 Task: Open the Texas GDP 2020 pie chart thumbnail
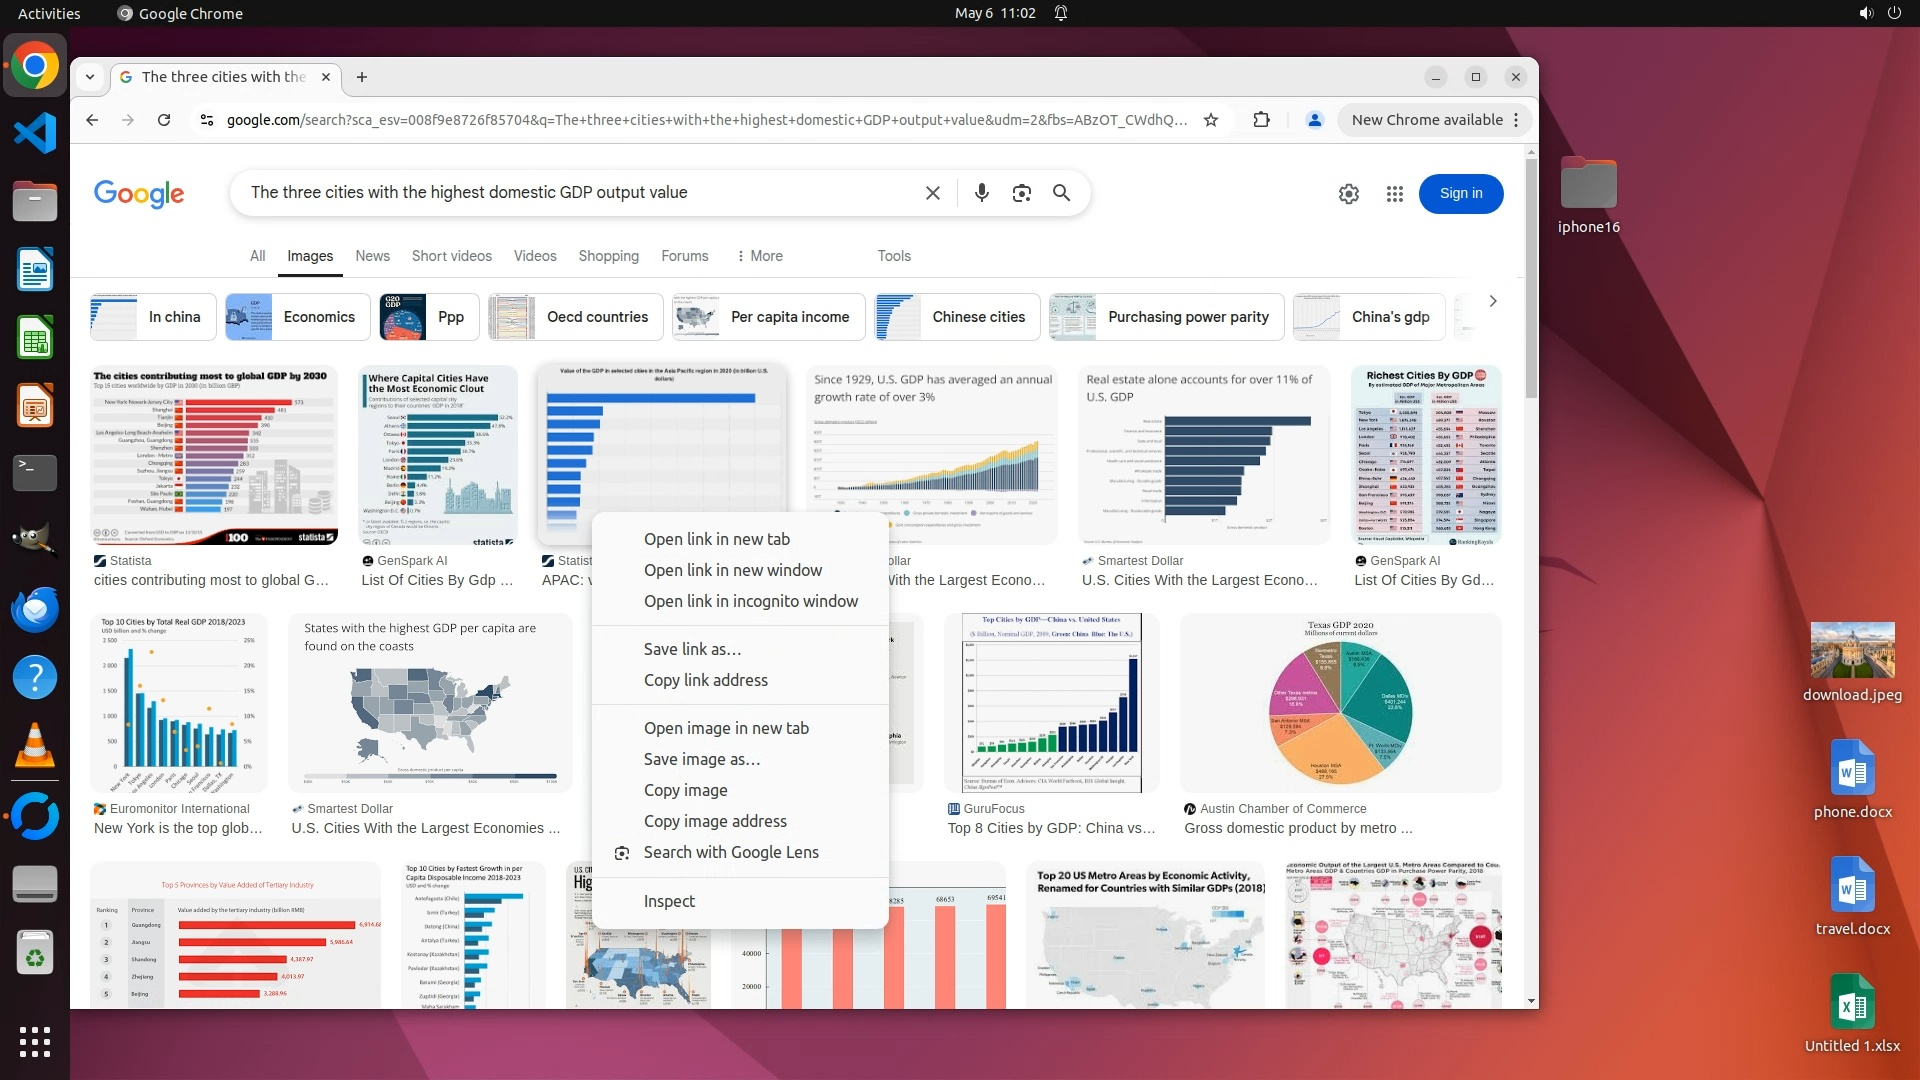coord(1339,703)
